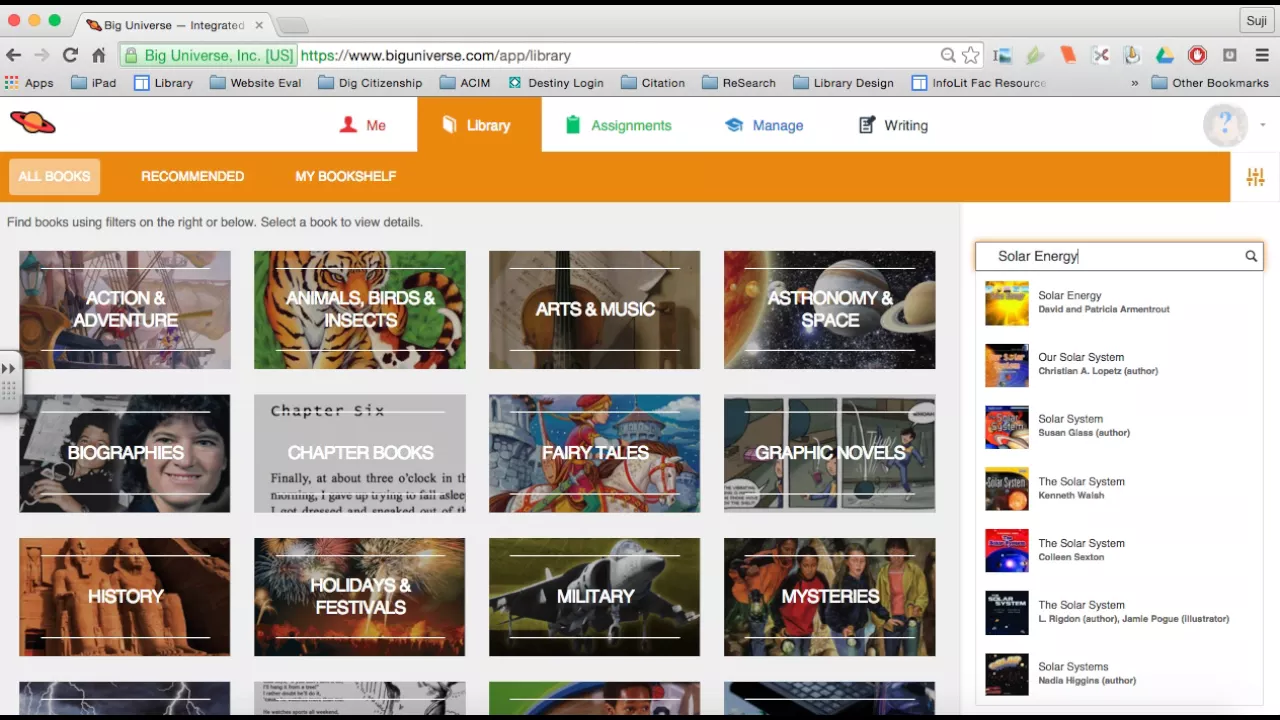
Task: Open the Manage tab
Action: pyautogui.click(x=765, y=125)
